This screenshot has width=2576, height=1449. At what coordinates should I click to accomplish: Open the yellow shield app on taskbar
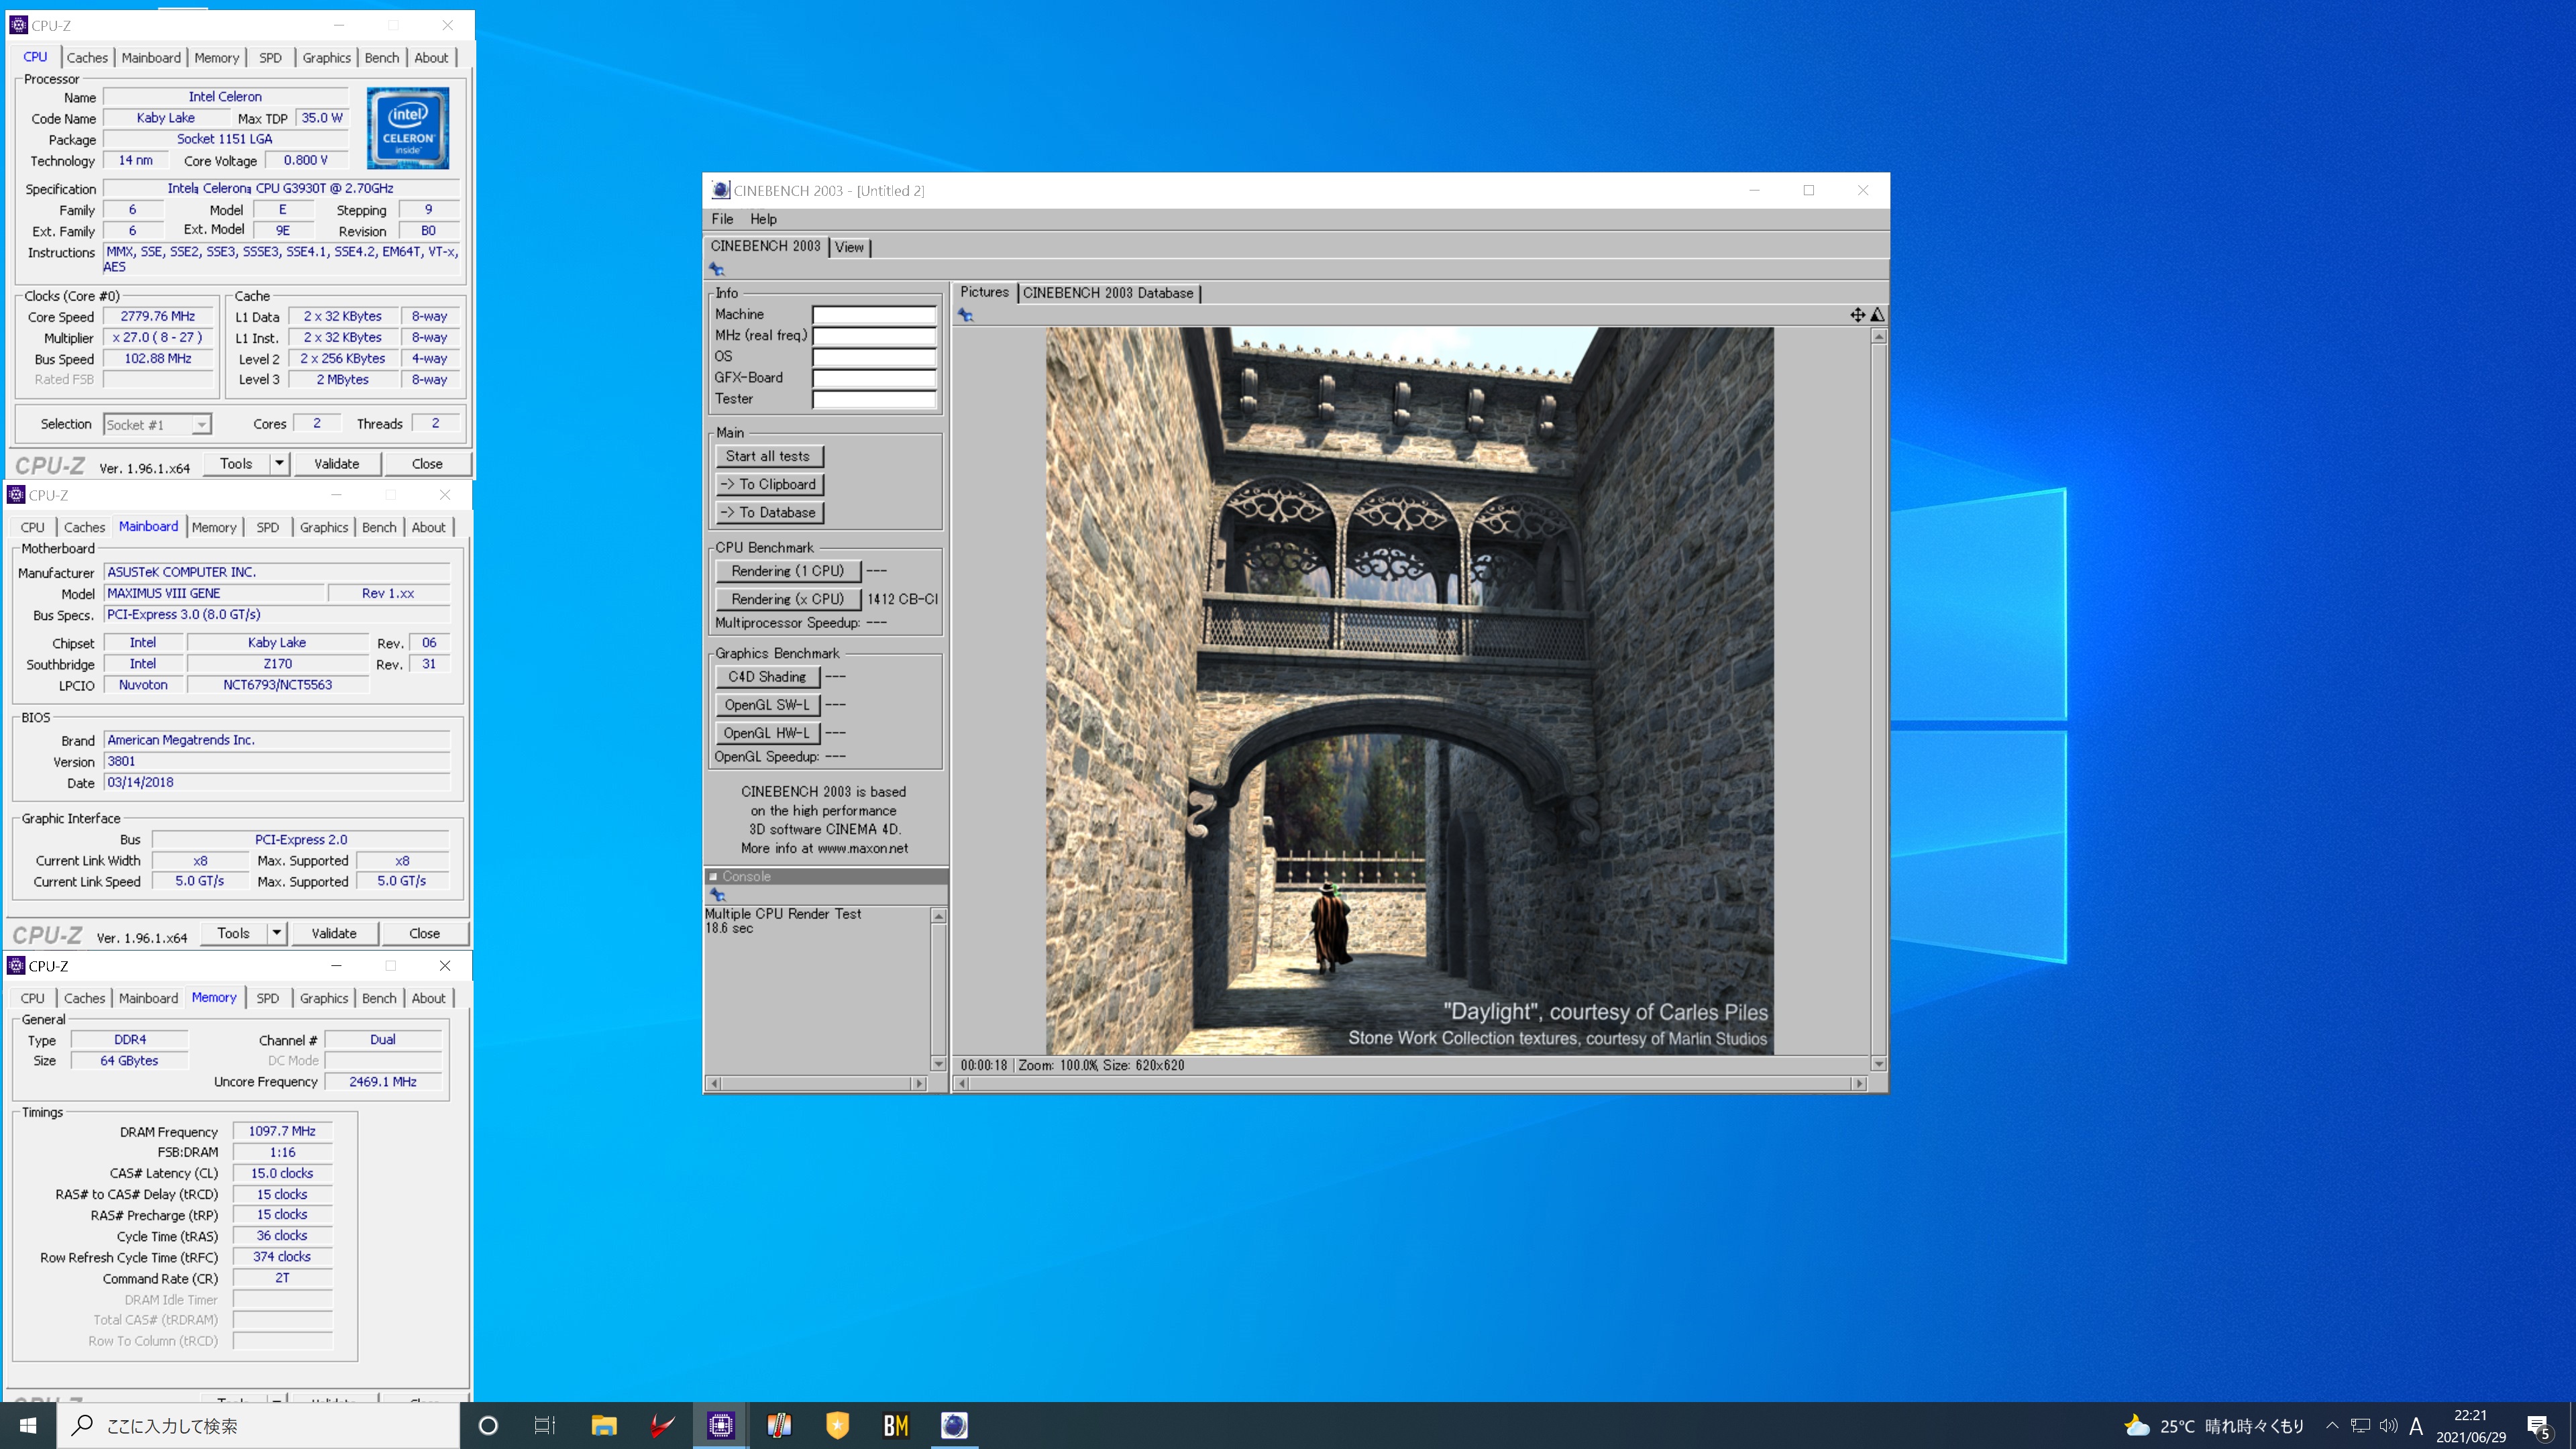[838, 1425]
